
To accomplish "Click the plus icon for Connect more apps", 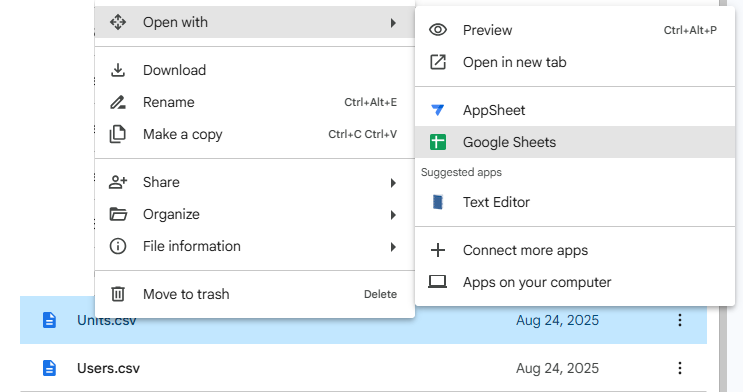I will [x=438, y=250].
